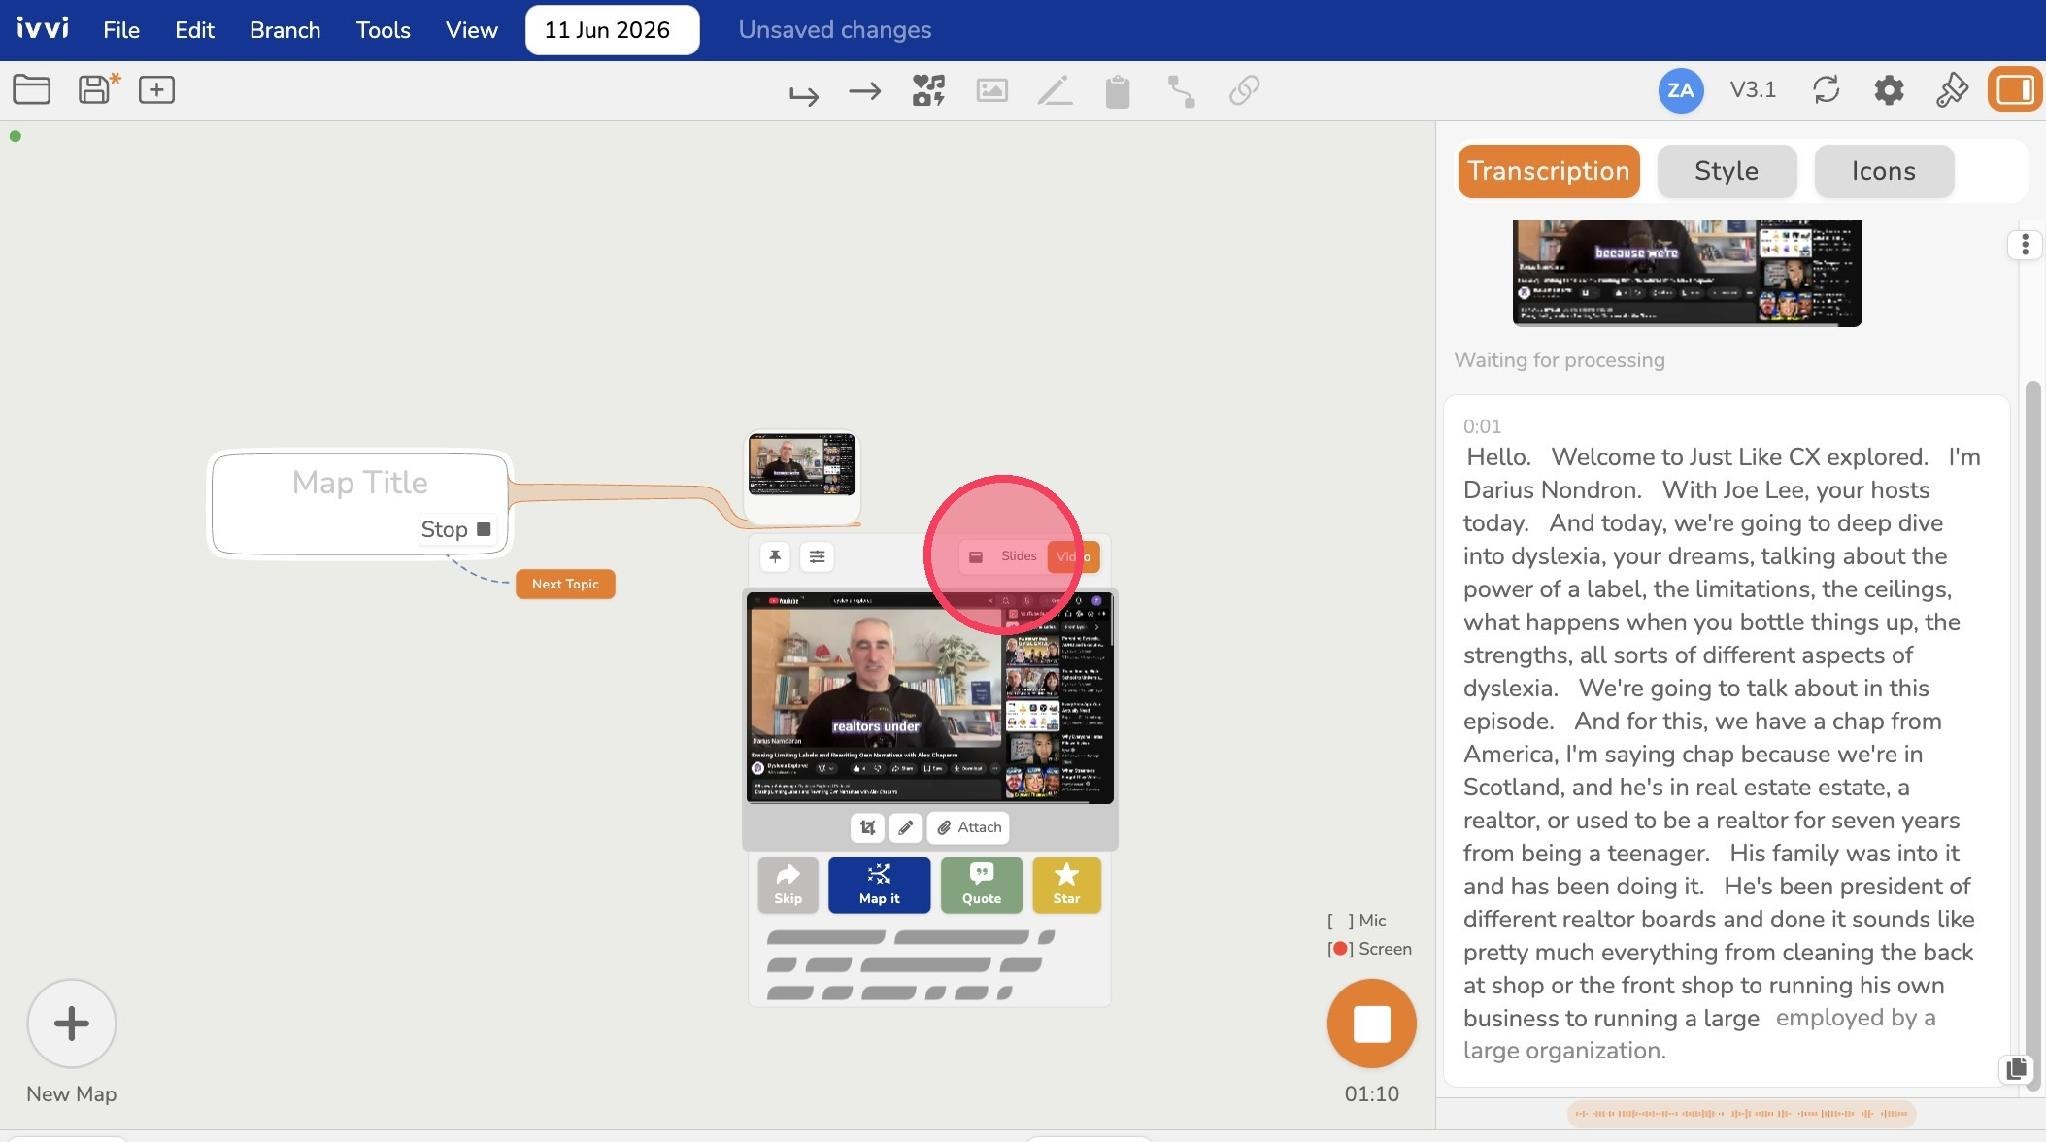Open the three-dot transcription options menu
2046x1142 pixels.
(2025, 245)
